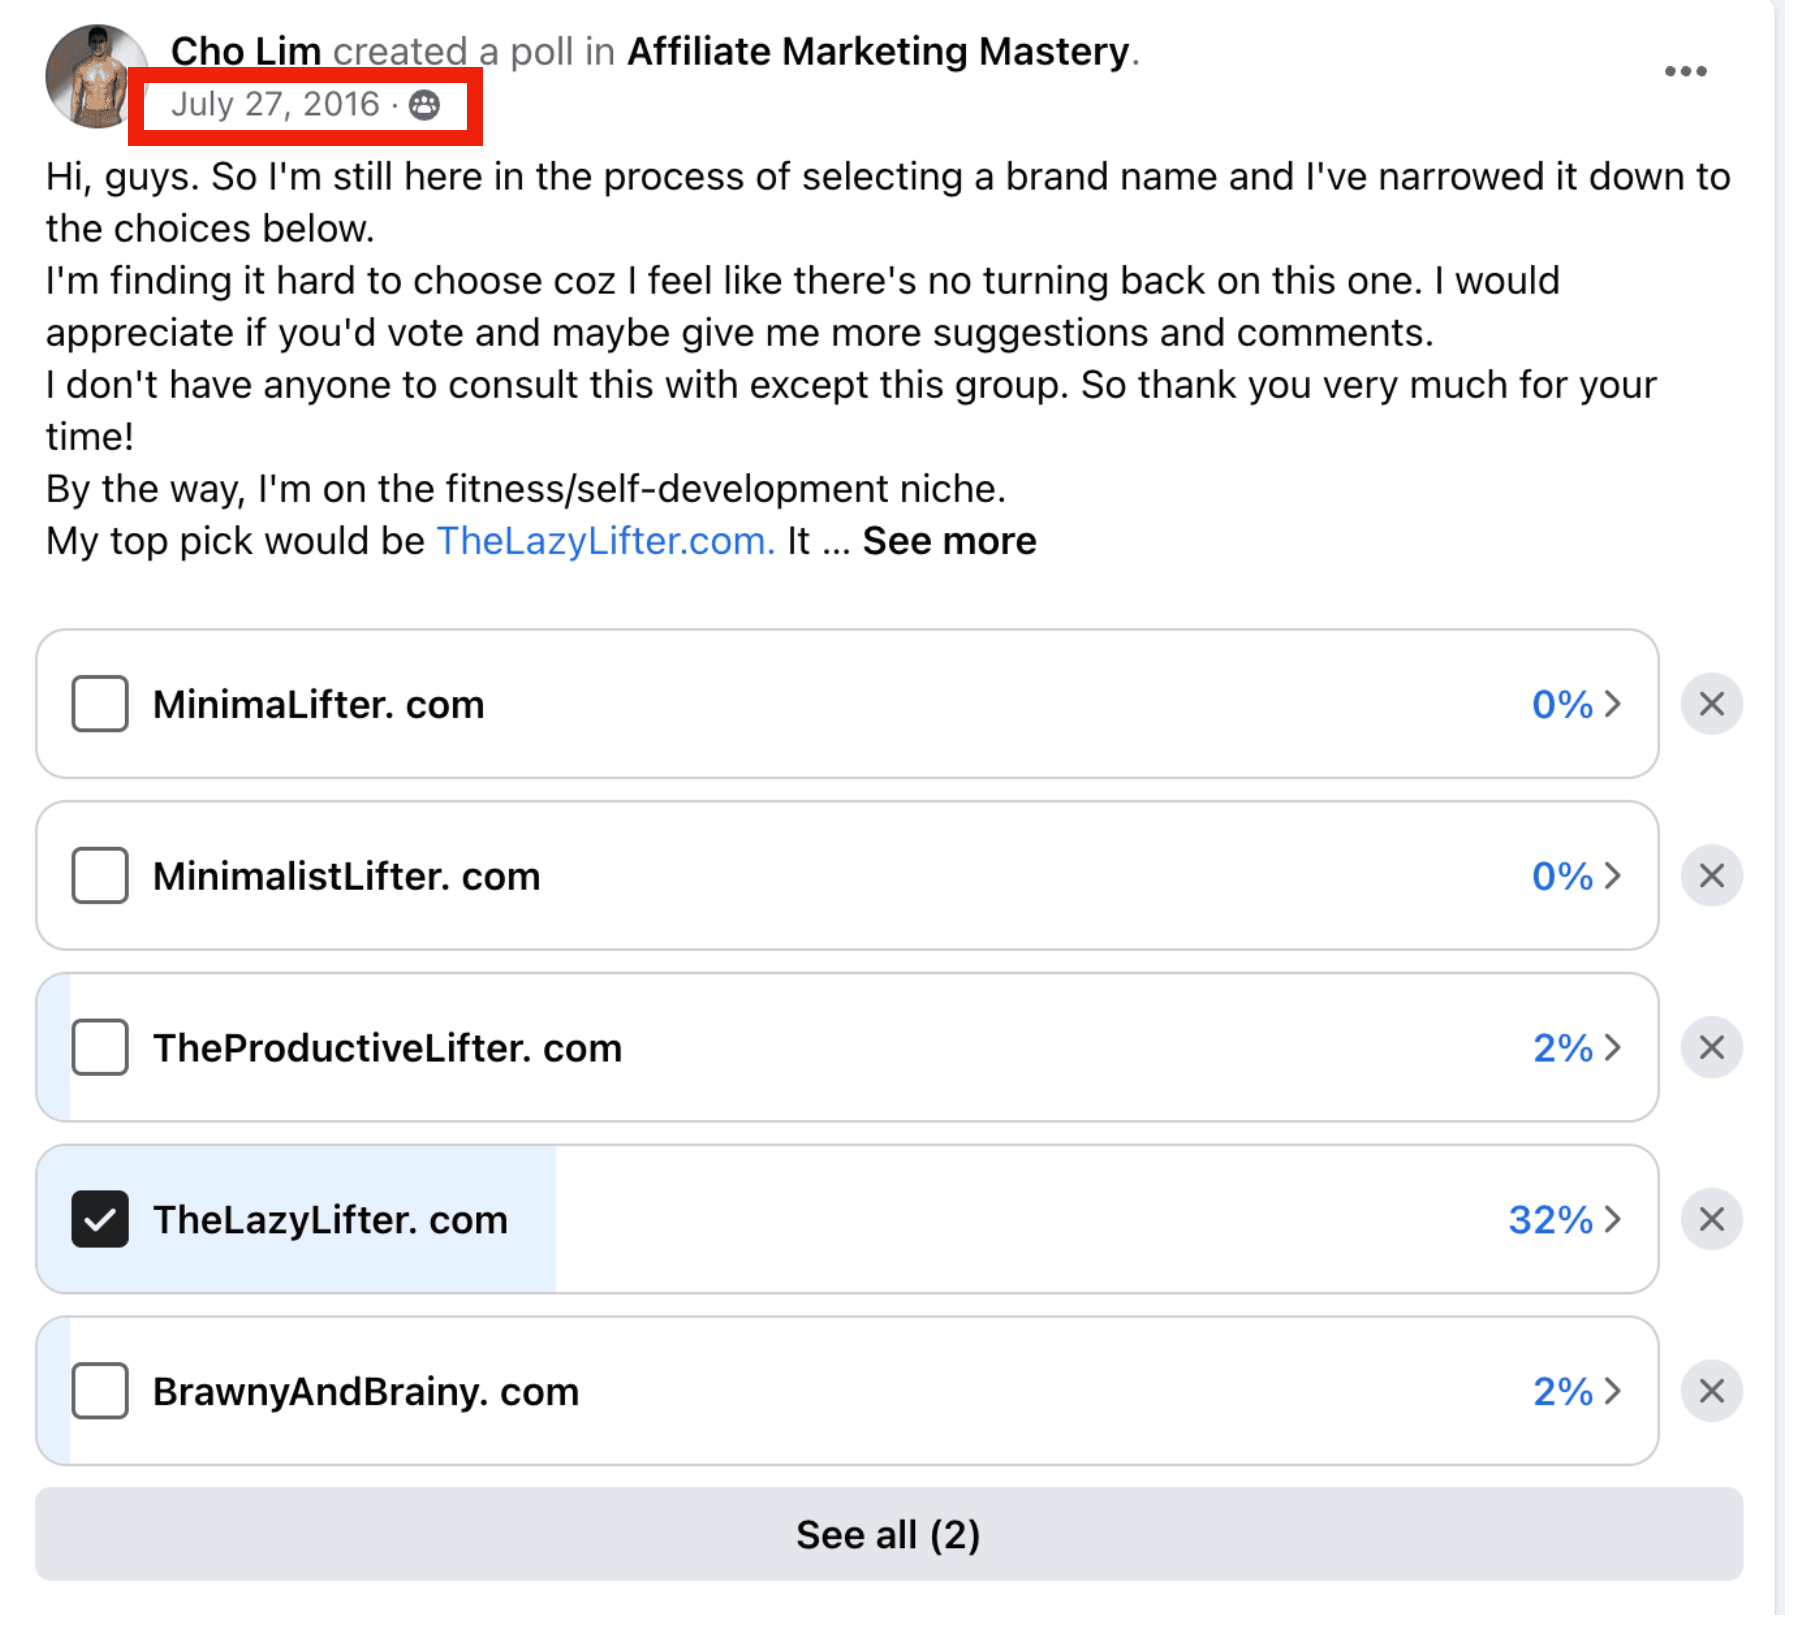The image size is (1808, 1636).
Task: Expand the post with See more
Action: pyautogui.click(x=949, y=541)
